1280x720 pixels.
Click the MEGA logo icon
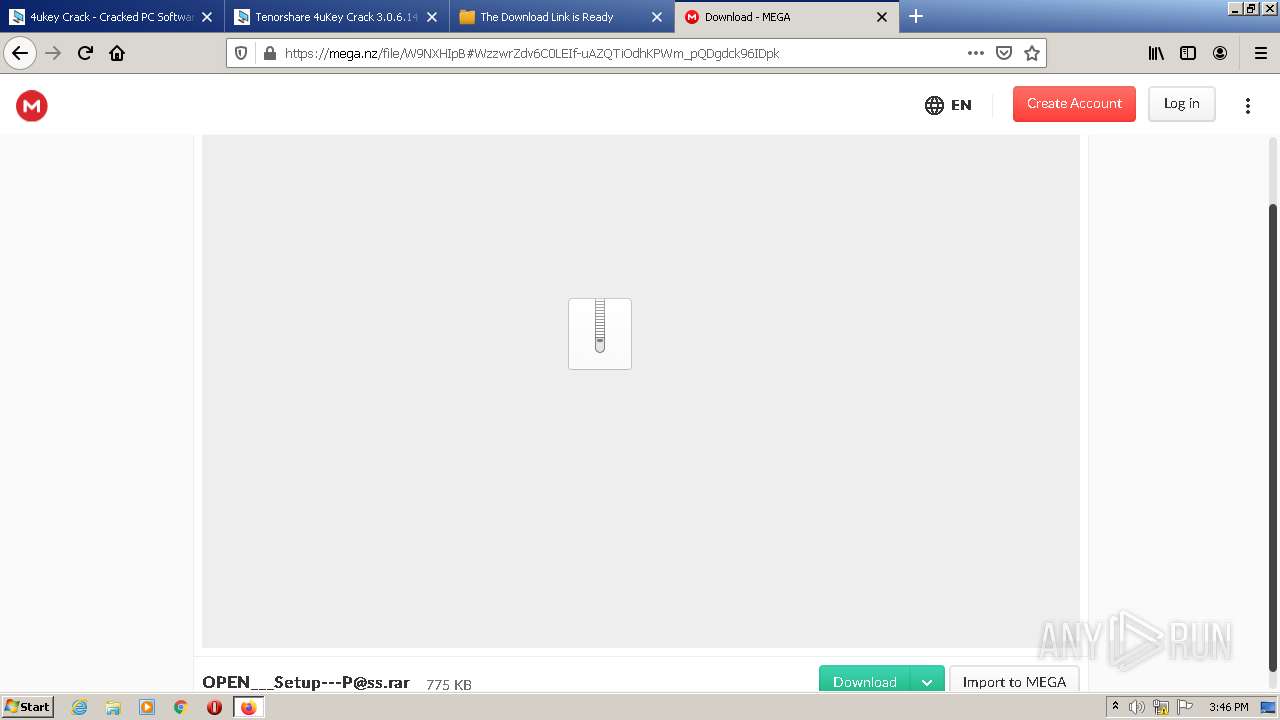32,105
